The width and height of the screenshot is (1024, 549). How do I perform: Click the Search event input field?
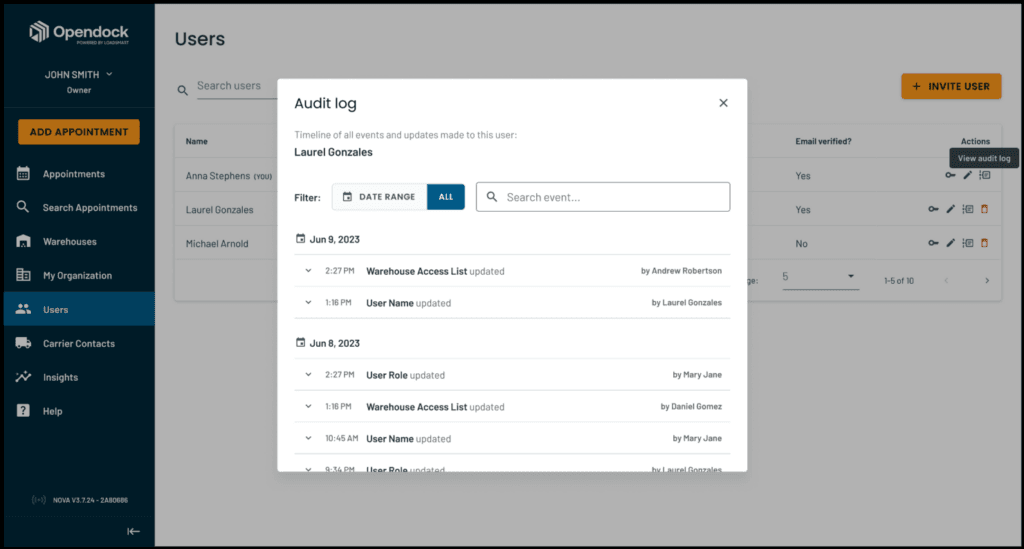point(603,196)
